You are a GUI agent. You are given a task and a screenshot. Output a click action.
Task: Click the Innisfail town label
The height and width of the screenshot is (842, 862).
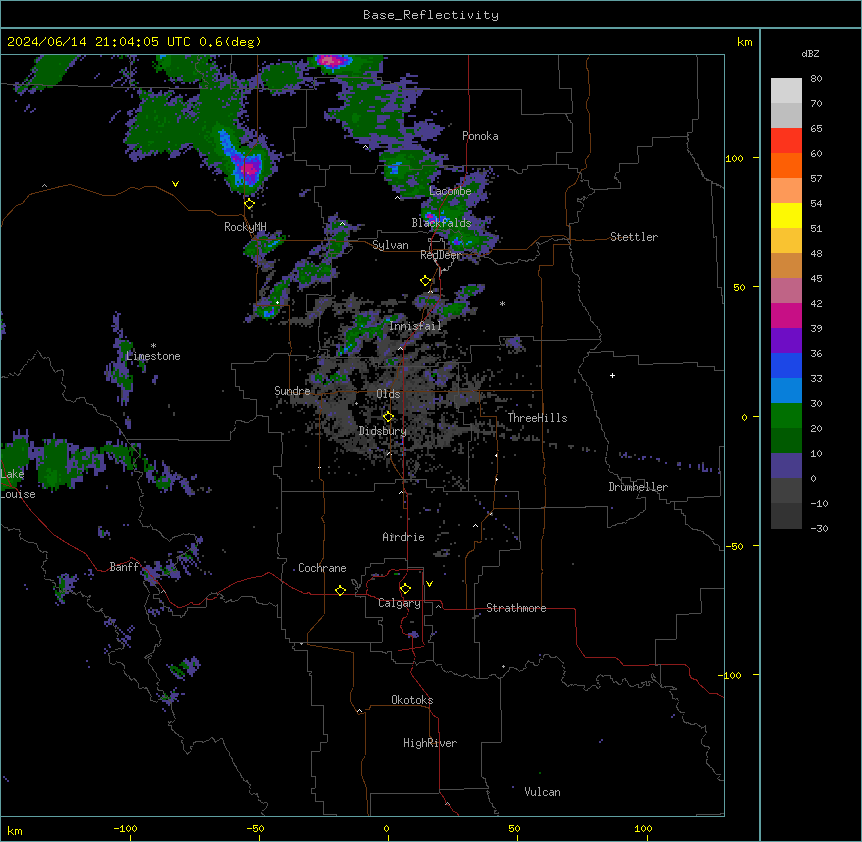tap(415, 326)
